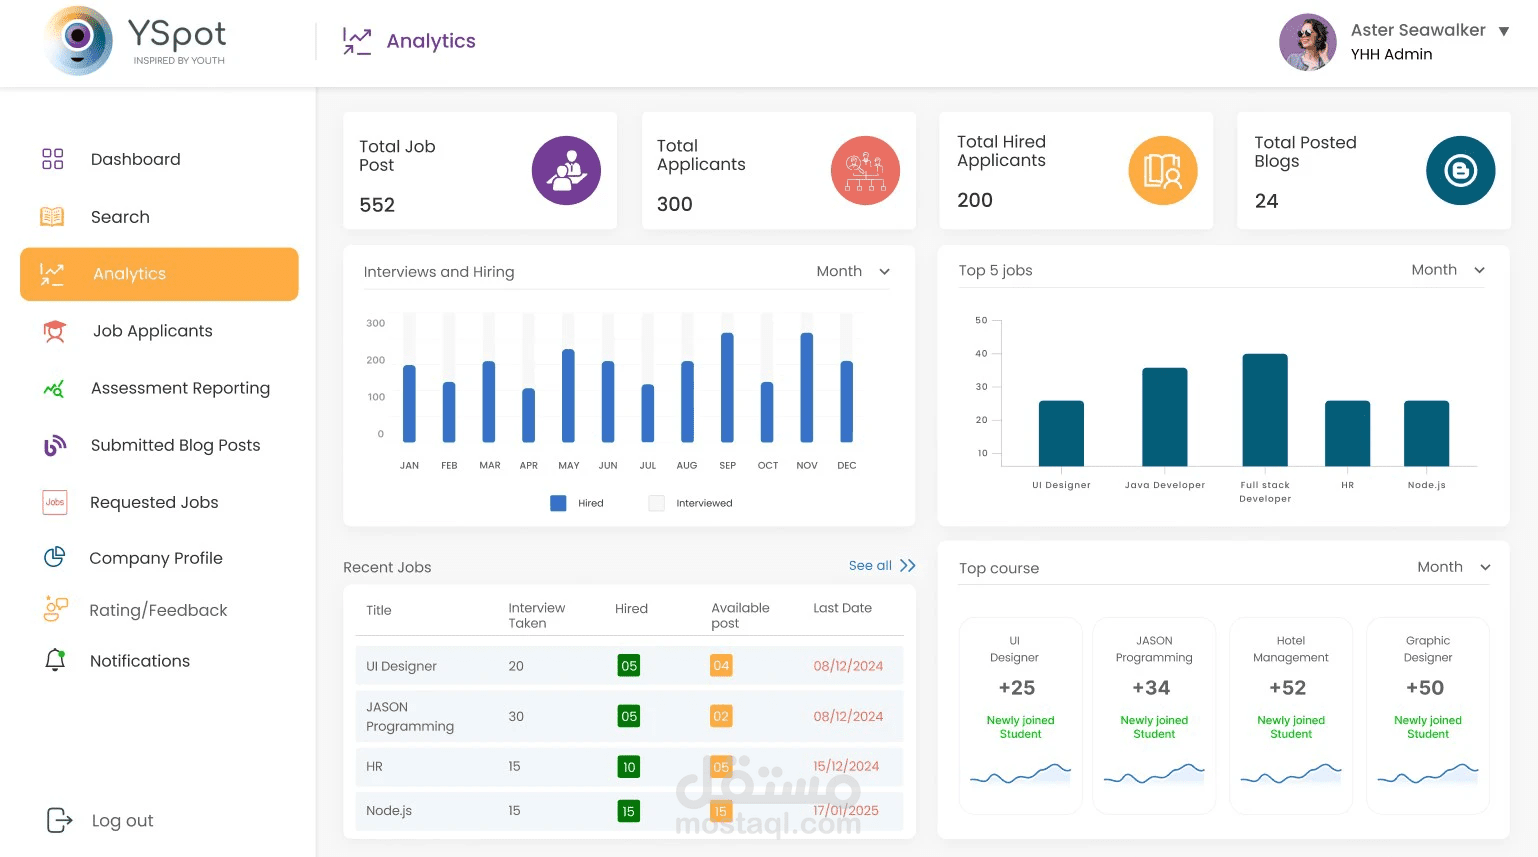Open Month dropdown in Interviews and Hiring
Screen dimensions: 1538x857
point(853,272)
